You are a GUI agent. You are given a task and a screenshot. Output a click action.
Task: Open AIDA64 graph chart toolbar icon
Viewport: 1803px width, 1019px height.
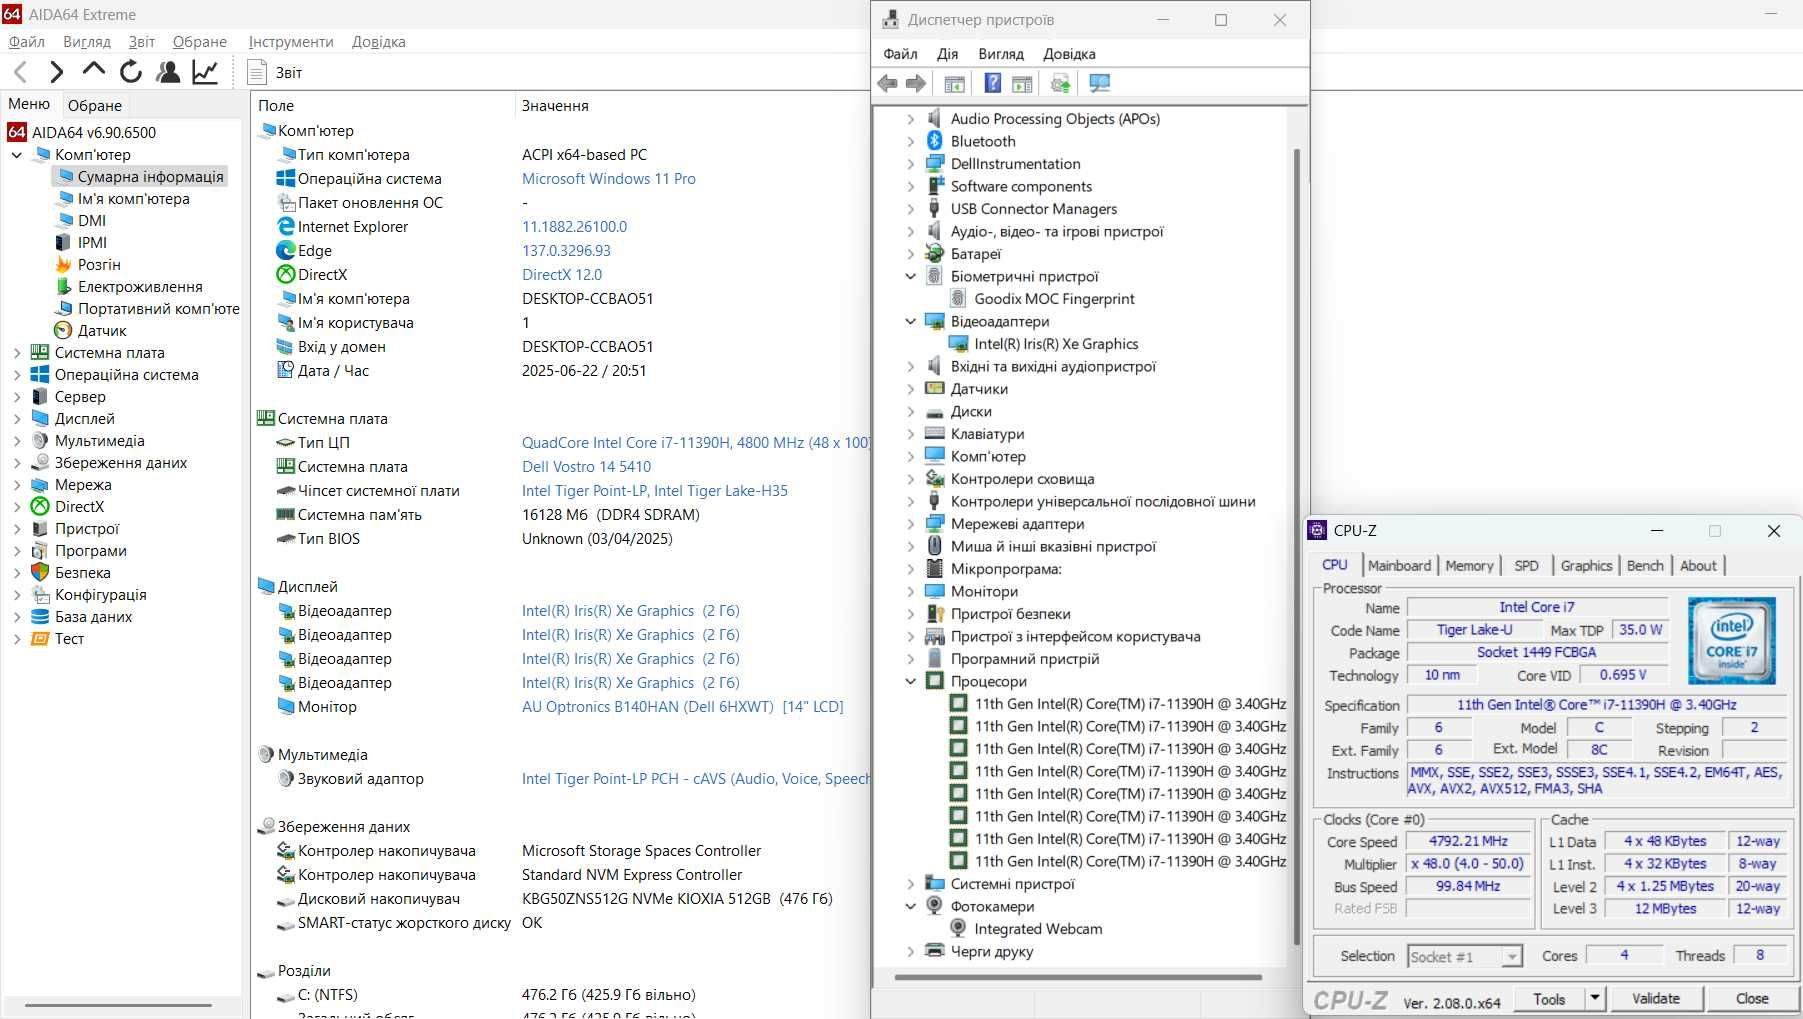click(x=205, y=71)
